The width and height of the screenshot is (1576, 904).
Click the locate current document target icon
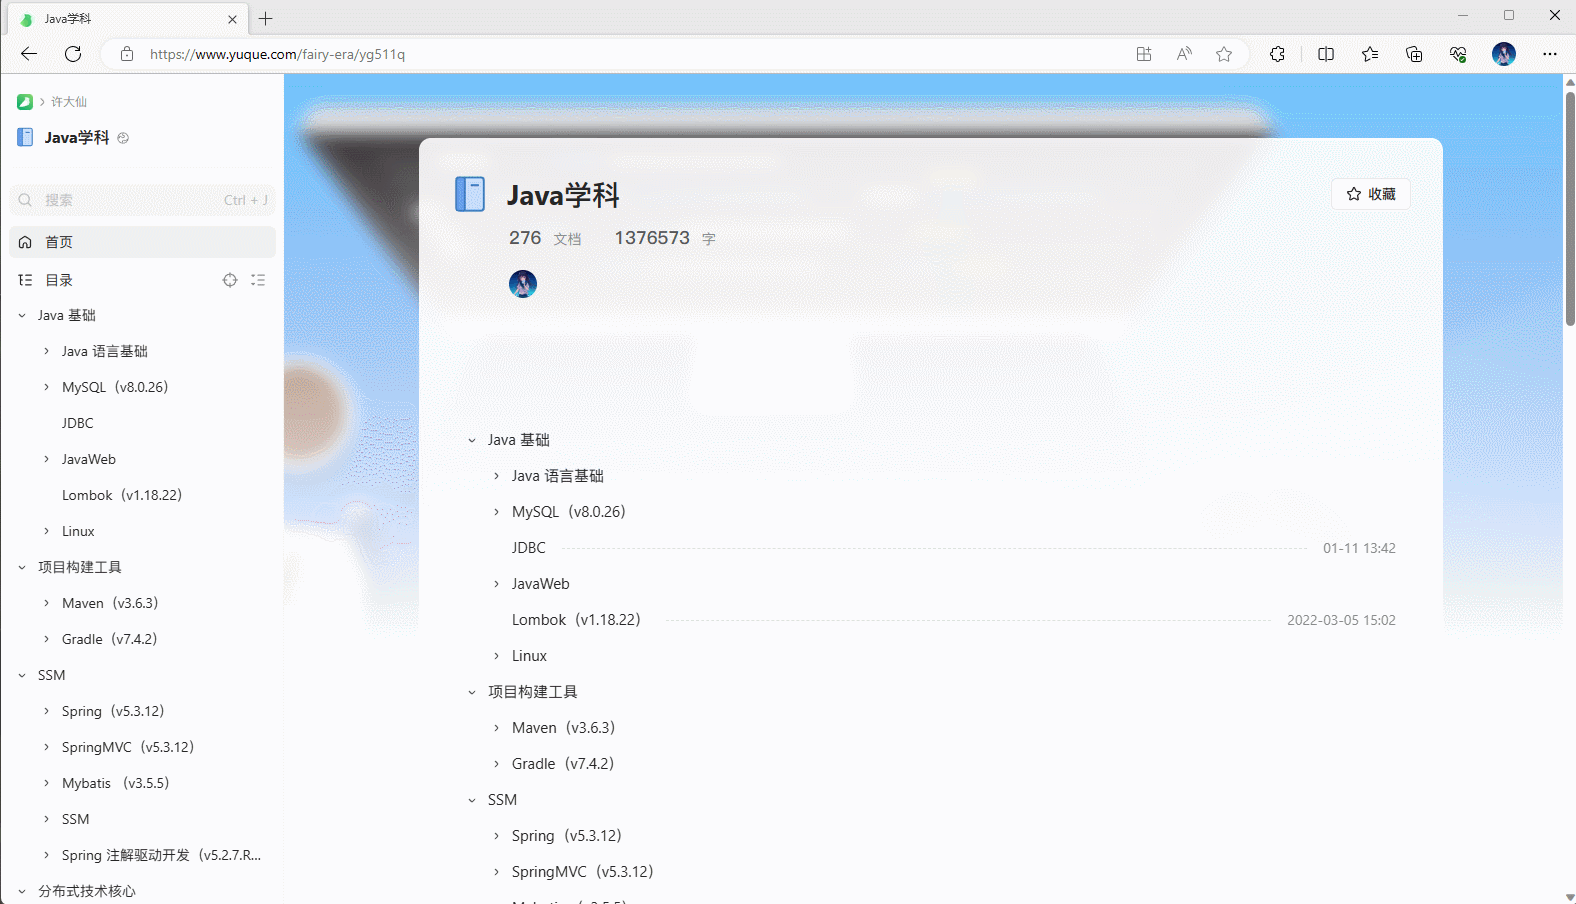pyautogui.click(x=230, y=280)
